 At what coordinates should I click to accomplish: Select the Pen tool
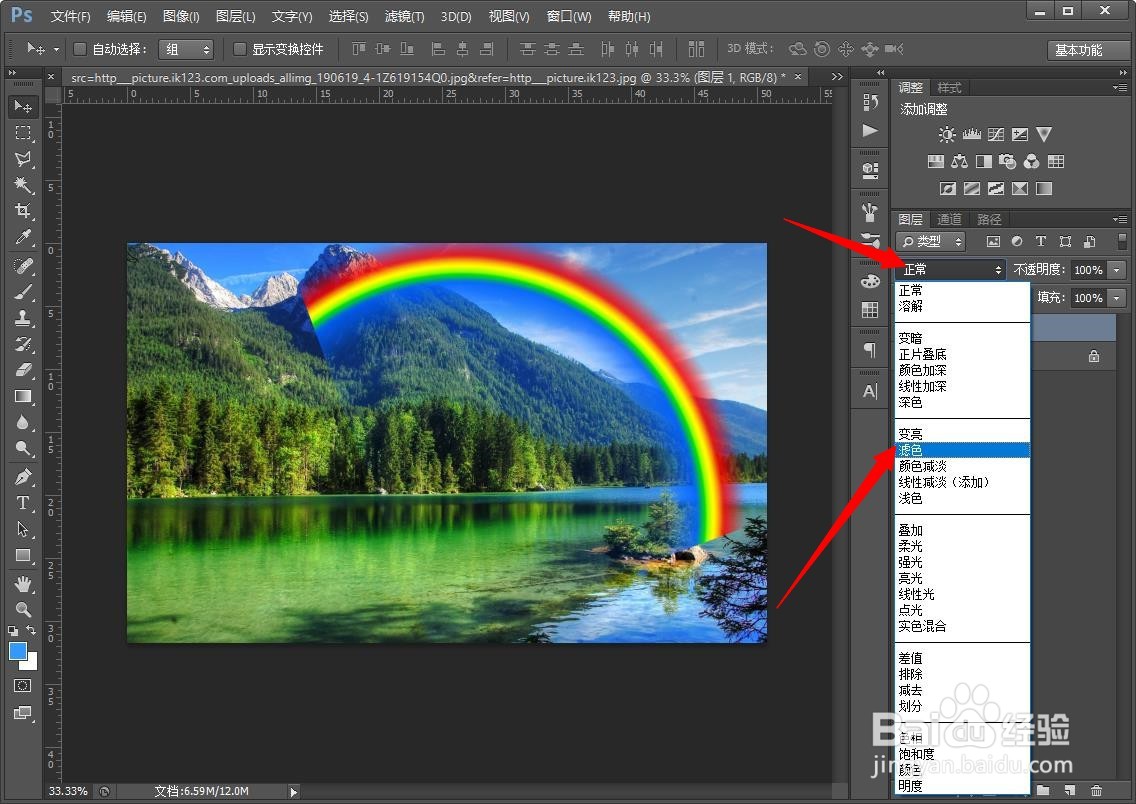pos(23,477)
